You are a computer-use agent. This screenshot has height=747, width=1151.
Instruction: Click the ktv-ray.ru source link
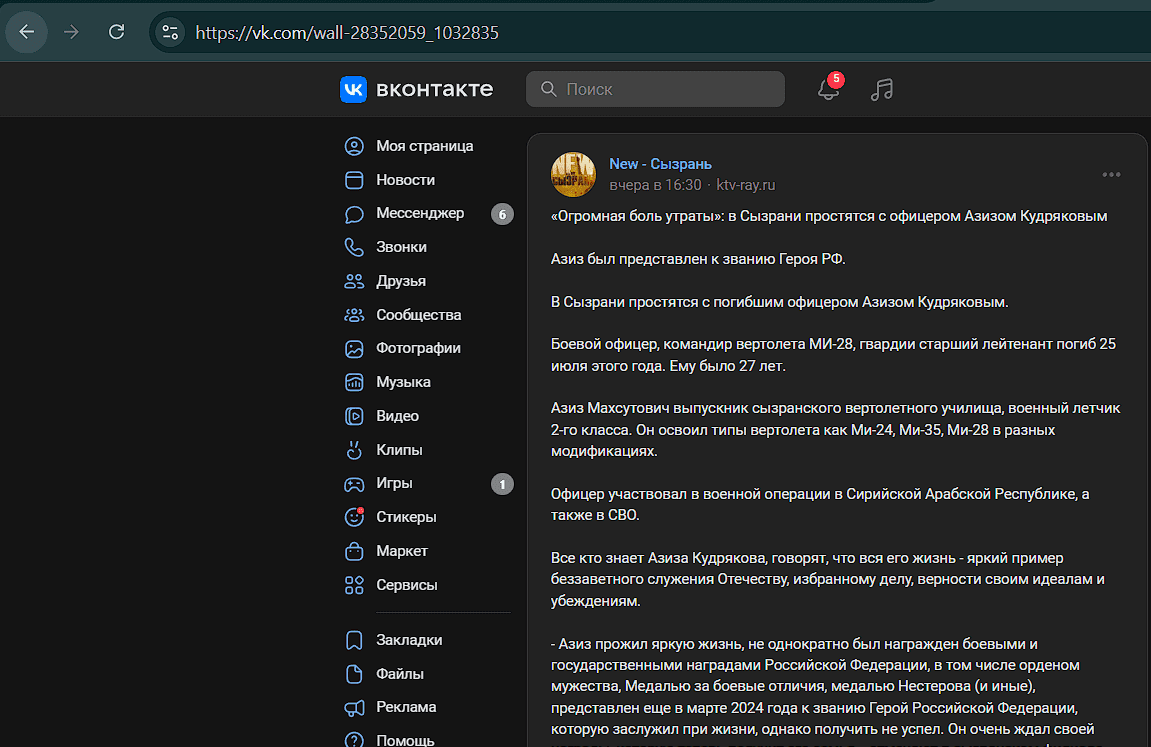[x=745, y=185]
